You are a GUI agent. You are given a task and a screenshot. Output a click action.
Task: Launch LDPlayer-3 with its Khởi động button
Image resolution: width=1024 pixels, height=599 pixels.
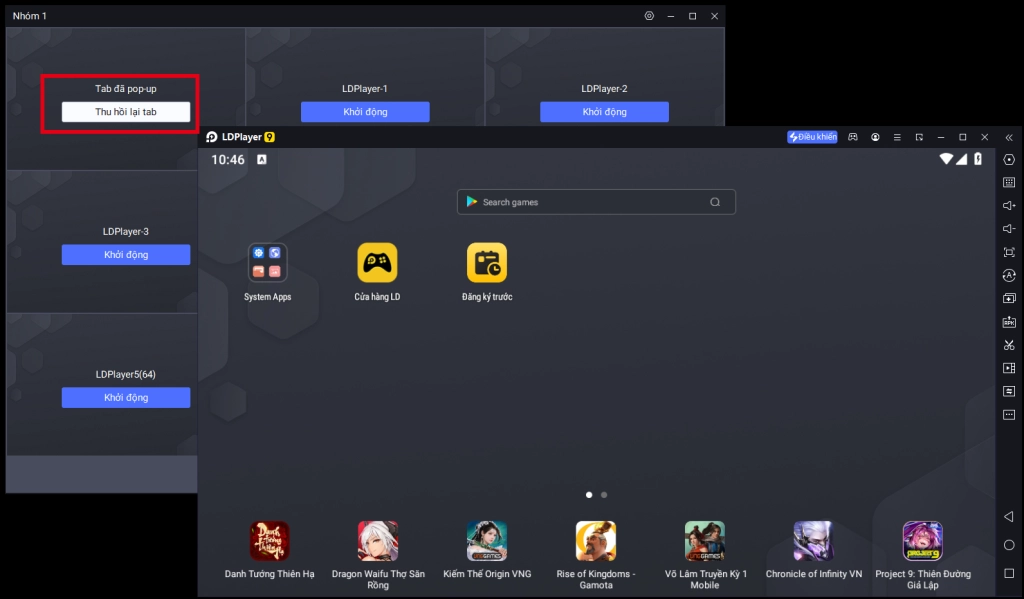tap(126, 255)
